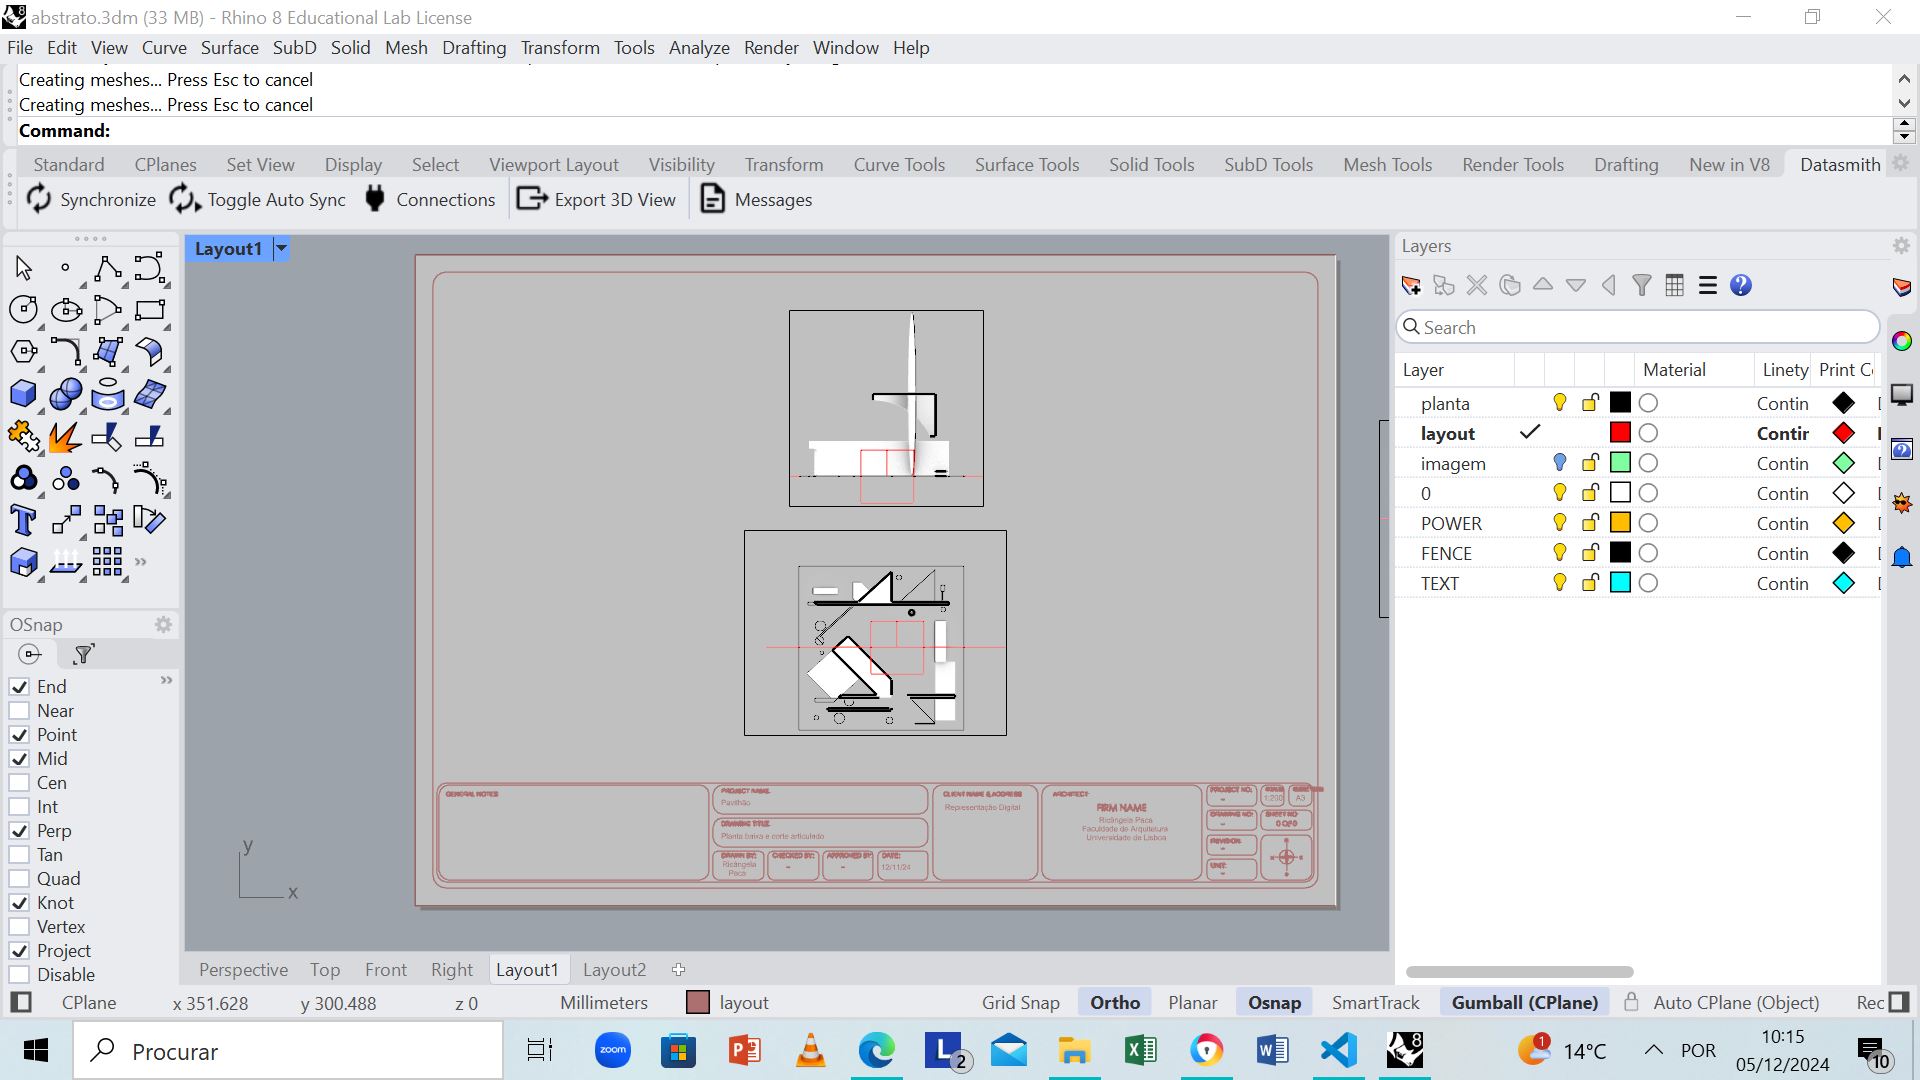The image size is (1920, 1080).
Task: Expand more OSnap options chevron
Action: [166, 680]
